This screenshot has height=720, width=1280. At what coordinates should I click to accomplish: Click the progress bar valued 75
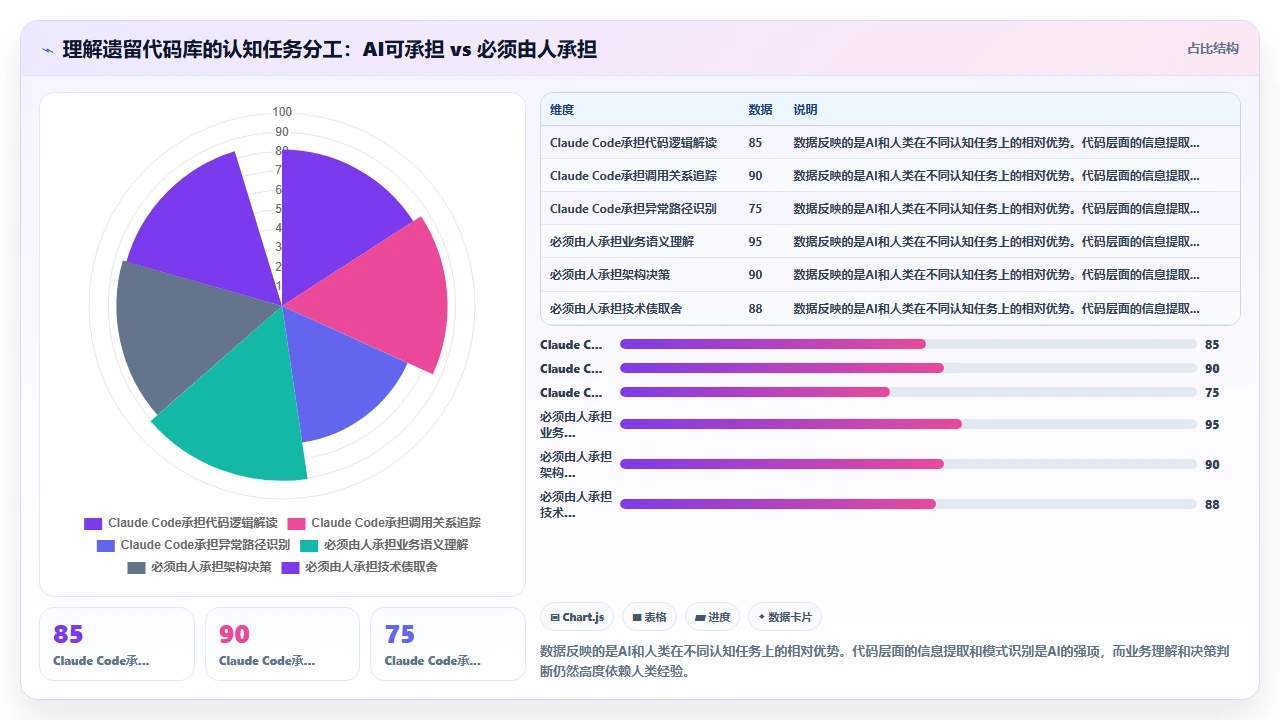tap(908, 392)
